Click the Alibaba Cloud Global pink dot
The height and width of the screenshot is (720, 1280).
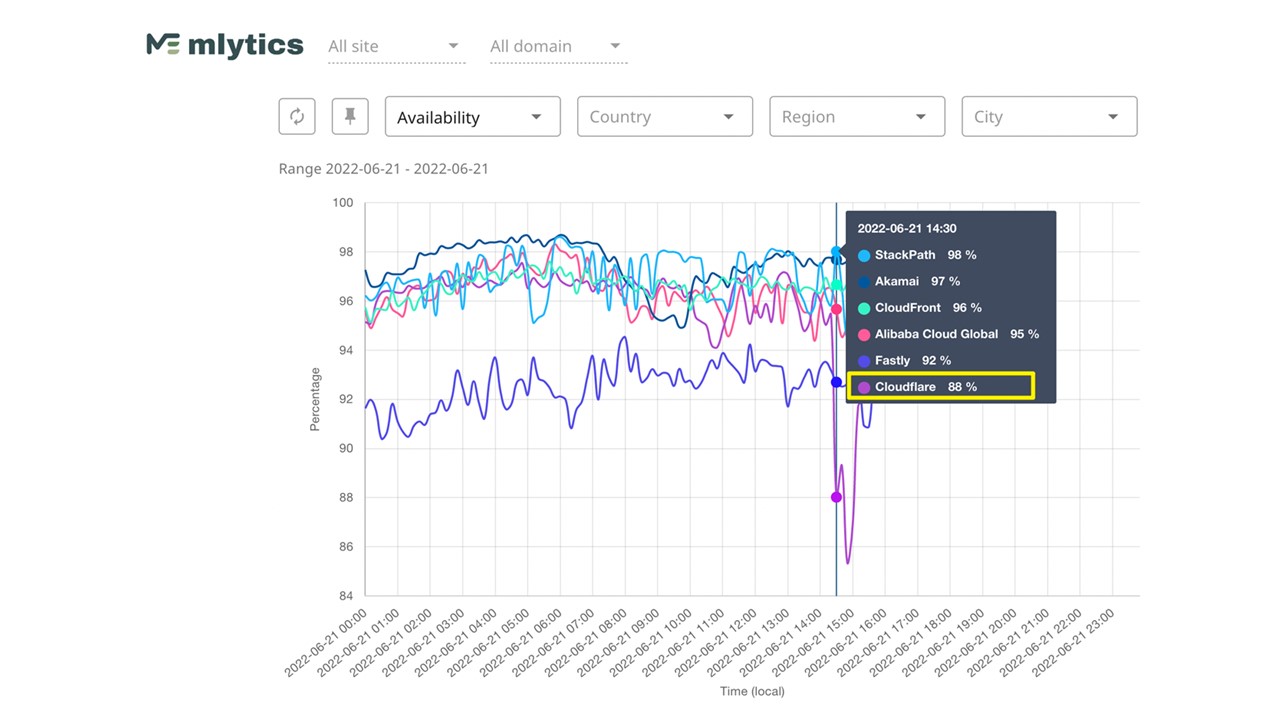click(x=864, y=334)
